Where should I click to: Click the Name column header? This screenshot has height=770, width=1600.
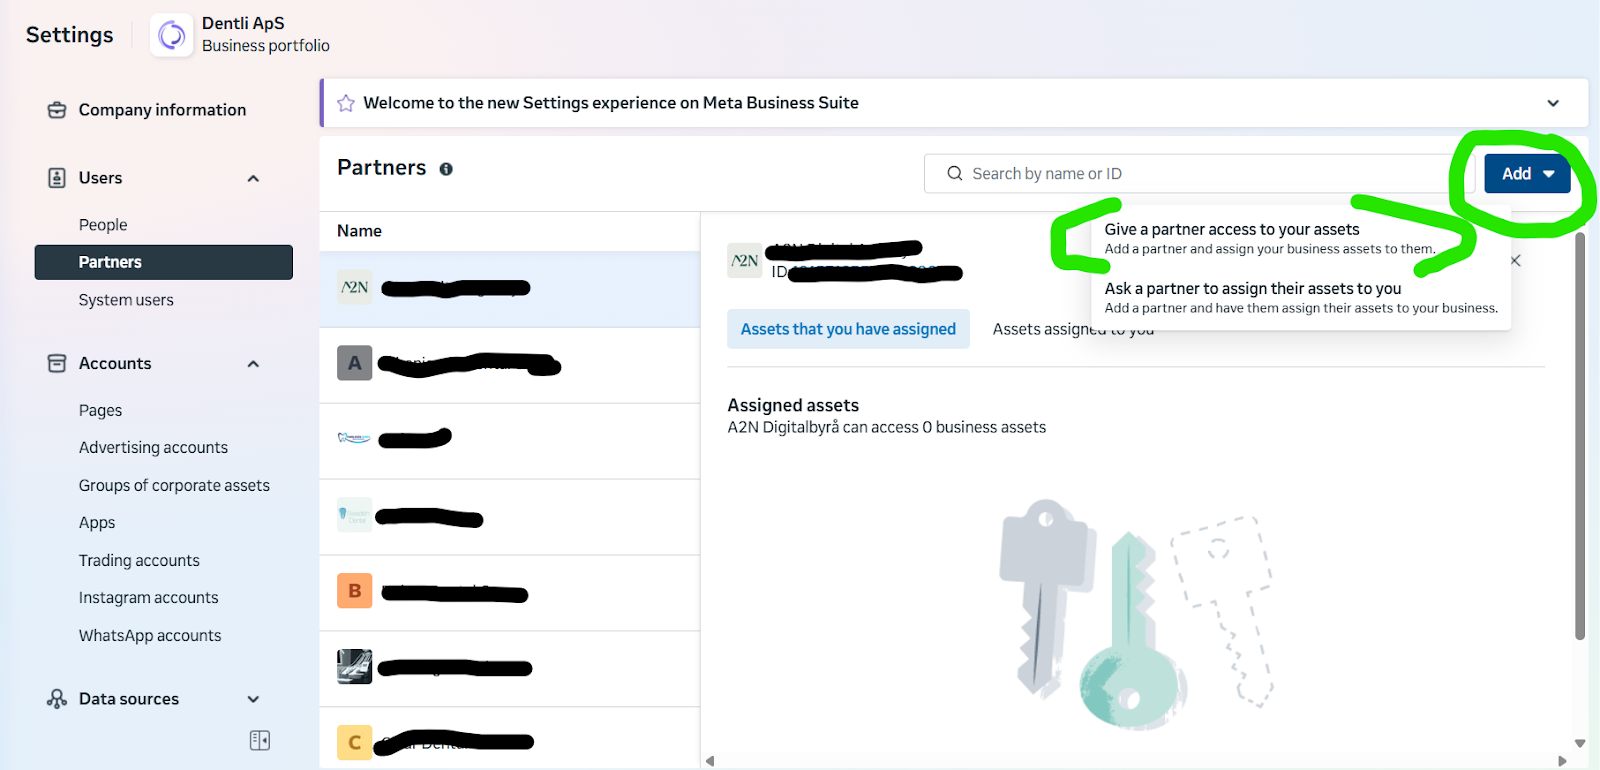tap(359, 231)
